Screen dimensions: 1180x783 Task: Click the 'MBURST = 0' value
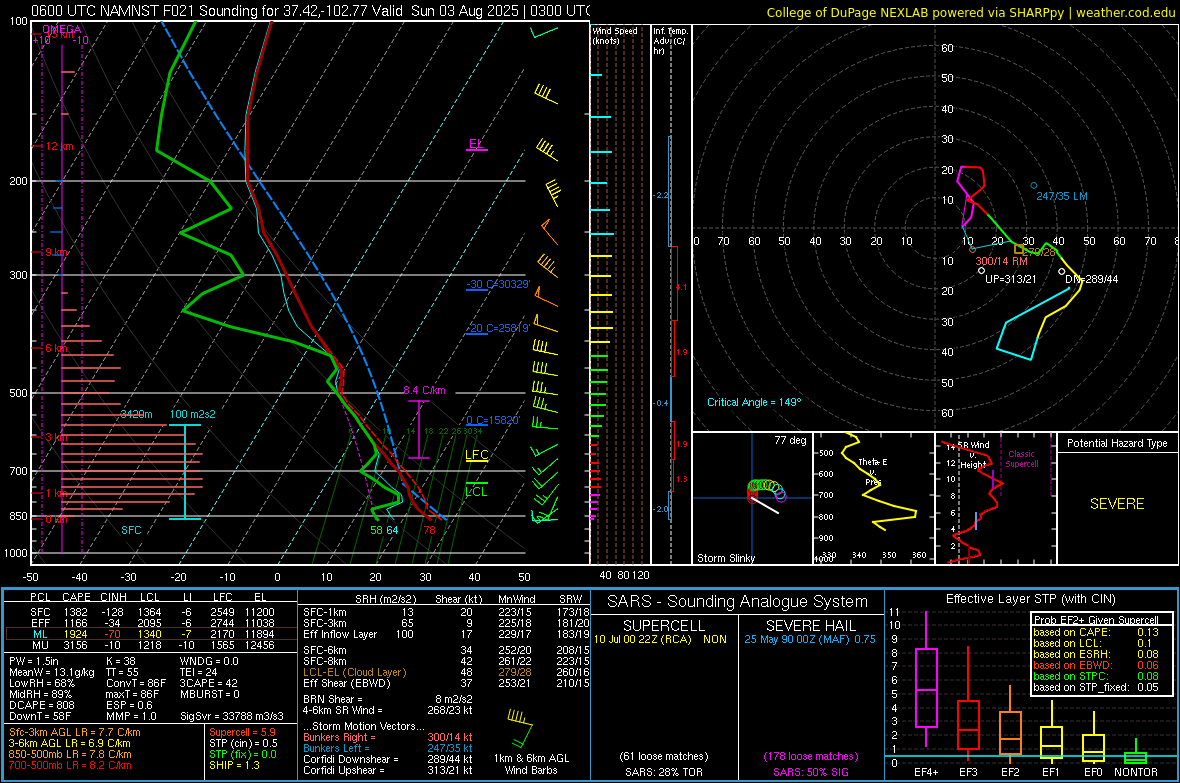[209, 694]
